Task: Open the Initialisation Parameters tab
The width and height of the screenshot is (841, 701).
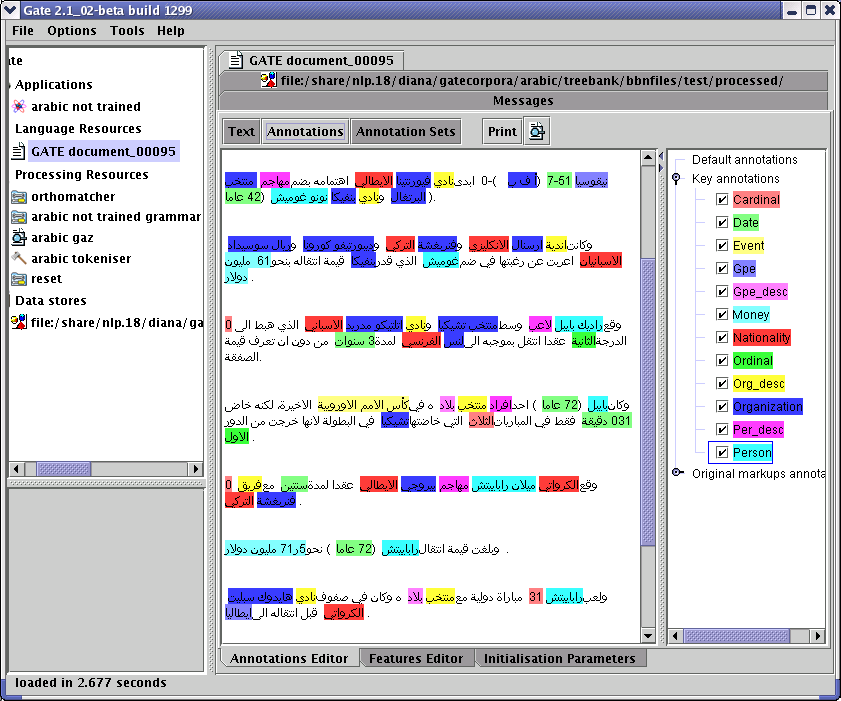Action: [559, 658]
